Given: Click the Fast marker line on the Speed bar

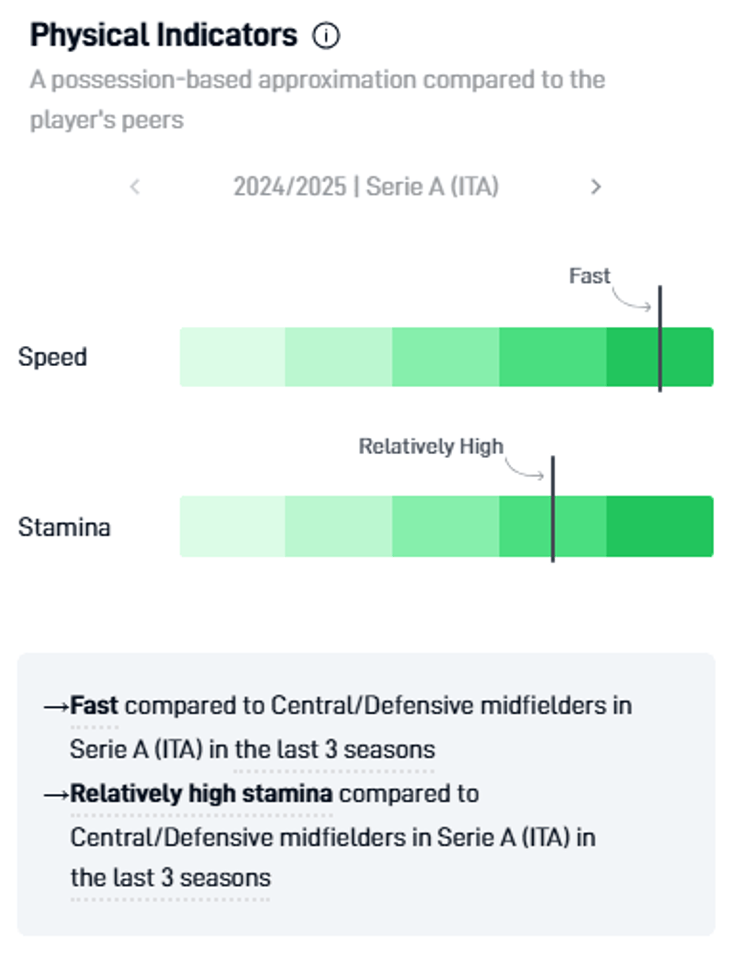Looking at the screenshot, I should (660, 337).
